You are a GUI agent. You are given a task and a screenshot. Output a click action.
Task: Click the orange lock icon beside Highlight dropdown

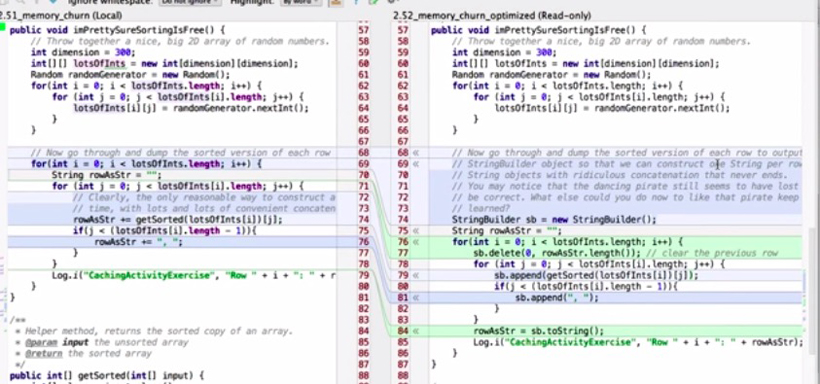(335, 2)
